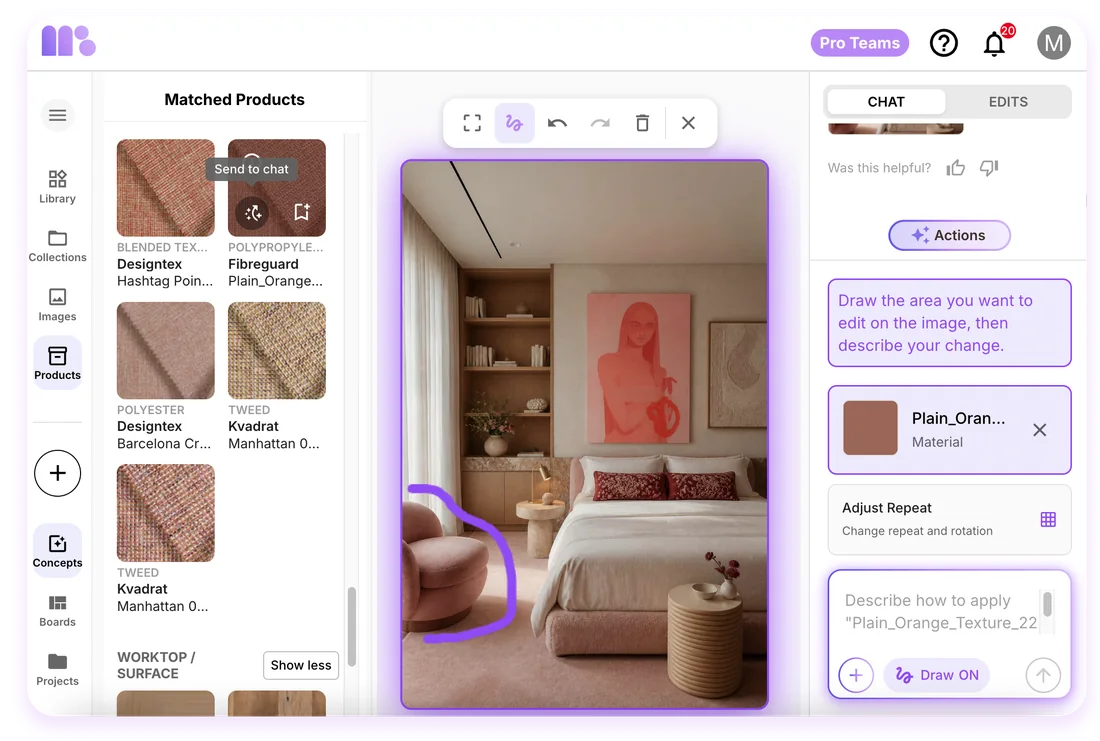The image size is (1100, 741).
Task: Open Adjust Repeat grid options
Action: click(x=1048, y=519)
